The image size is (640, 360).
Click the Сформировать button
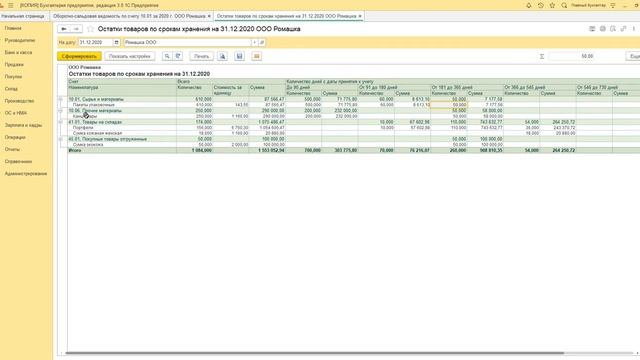[x=79, y=56]
